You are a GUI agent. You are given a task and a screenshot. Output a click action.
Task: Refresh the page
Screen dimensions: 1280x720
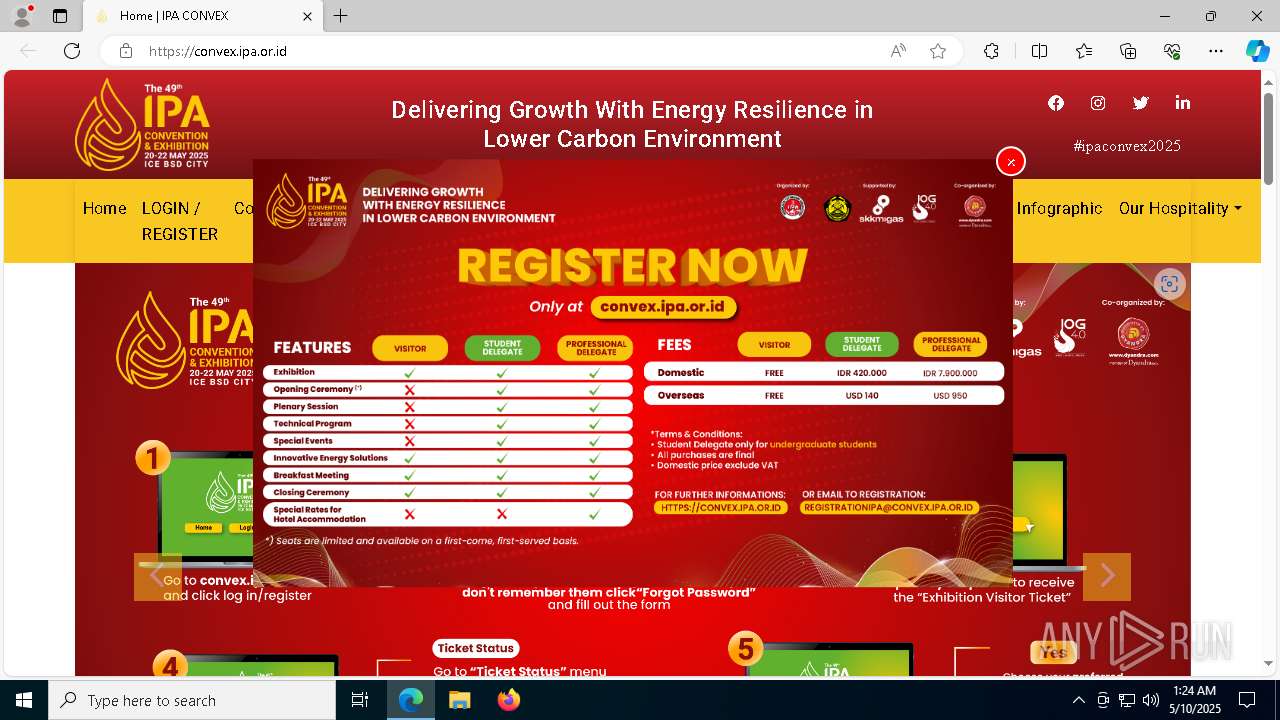click(72, 51)
